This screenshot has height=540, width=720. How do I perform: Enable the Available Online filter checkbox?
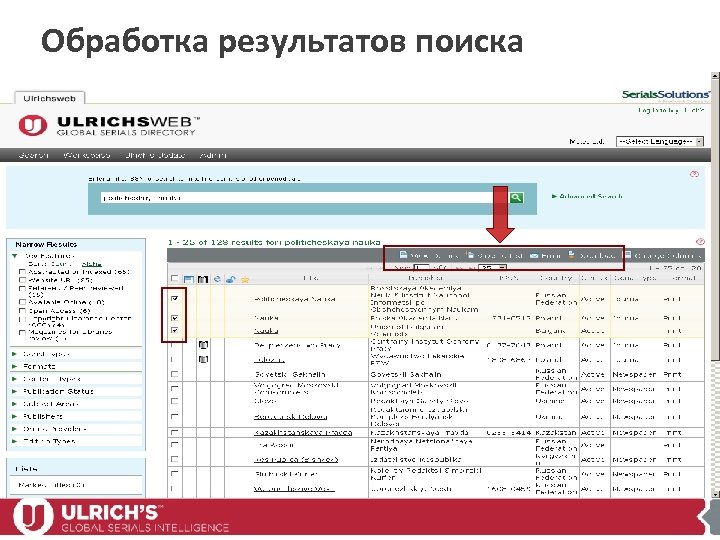click(x=22, y=302)
